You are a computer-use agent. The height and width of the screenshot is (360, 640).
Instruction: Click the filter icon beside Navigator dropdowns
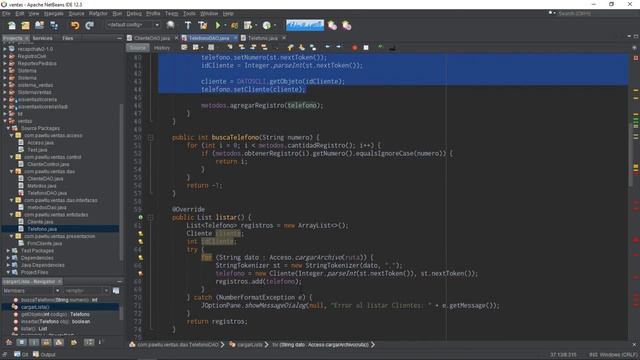tap(116, 291)
